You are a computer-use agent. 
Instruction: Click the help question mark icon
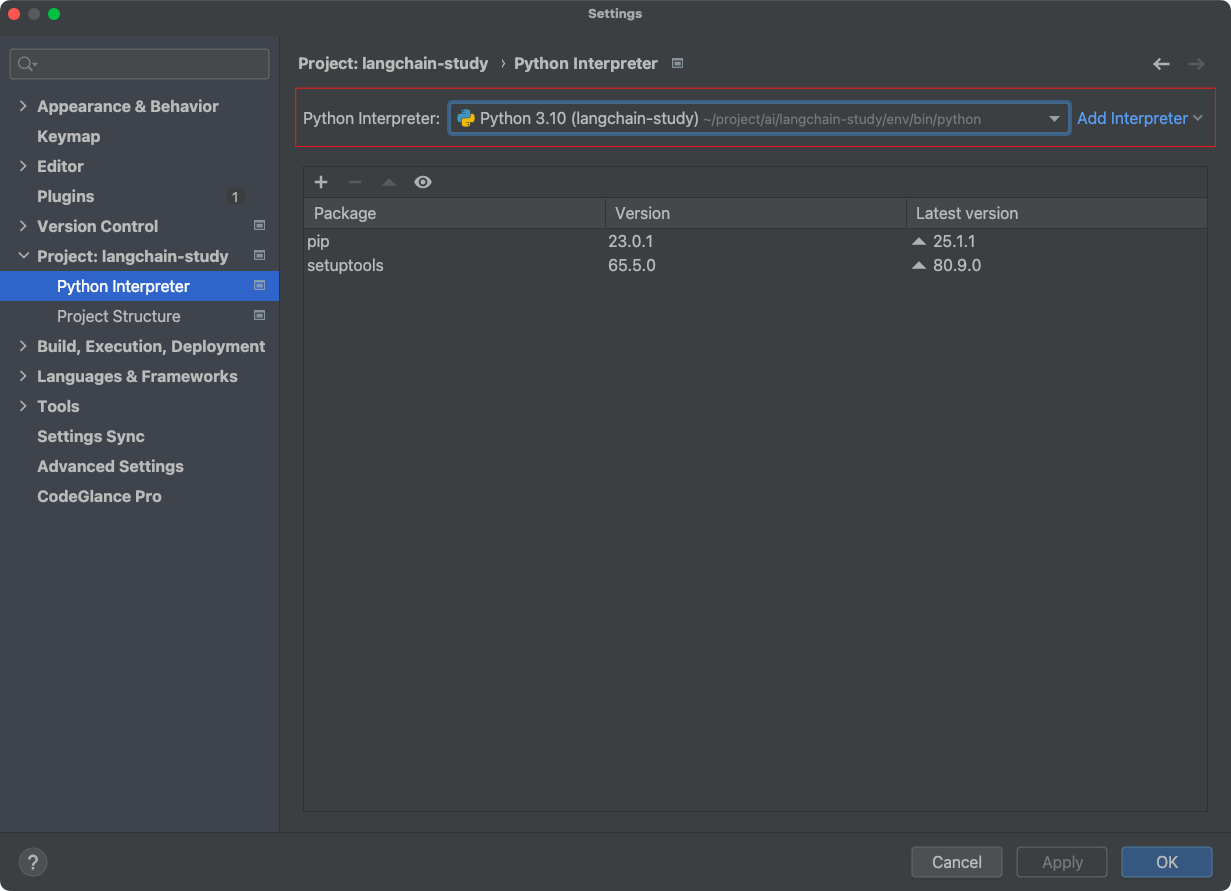click(32, 861)
